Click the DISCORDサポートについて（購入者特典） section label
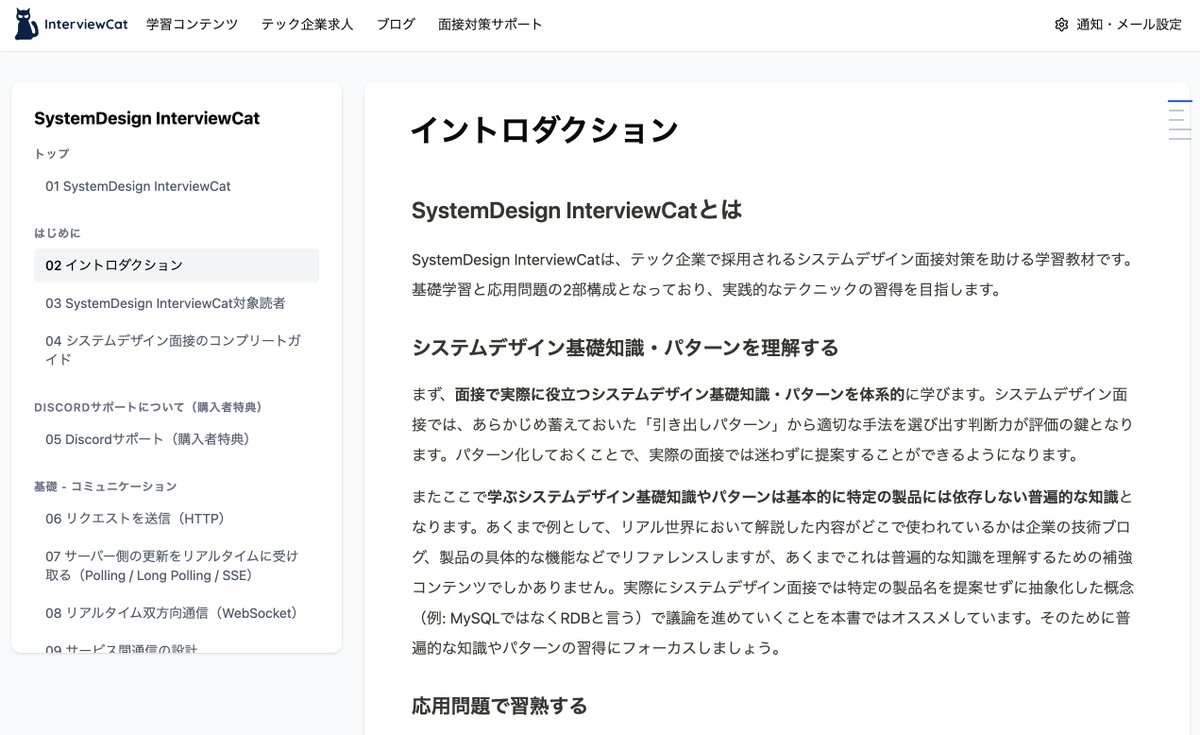1200x735 pixels. pos(148,407)
